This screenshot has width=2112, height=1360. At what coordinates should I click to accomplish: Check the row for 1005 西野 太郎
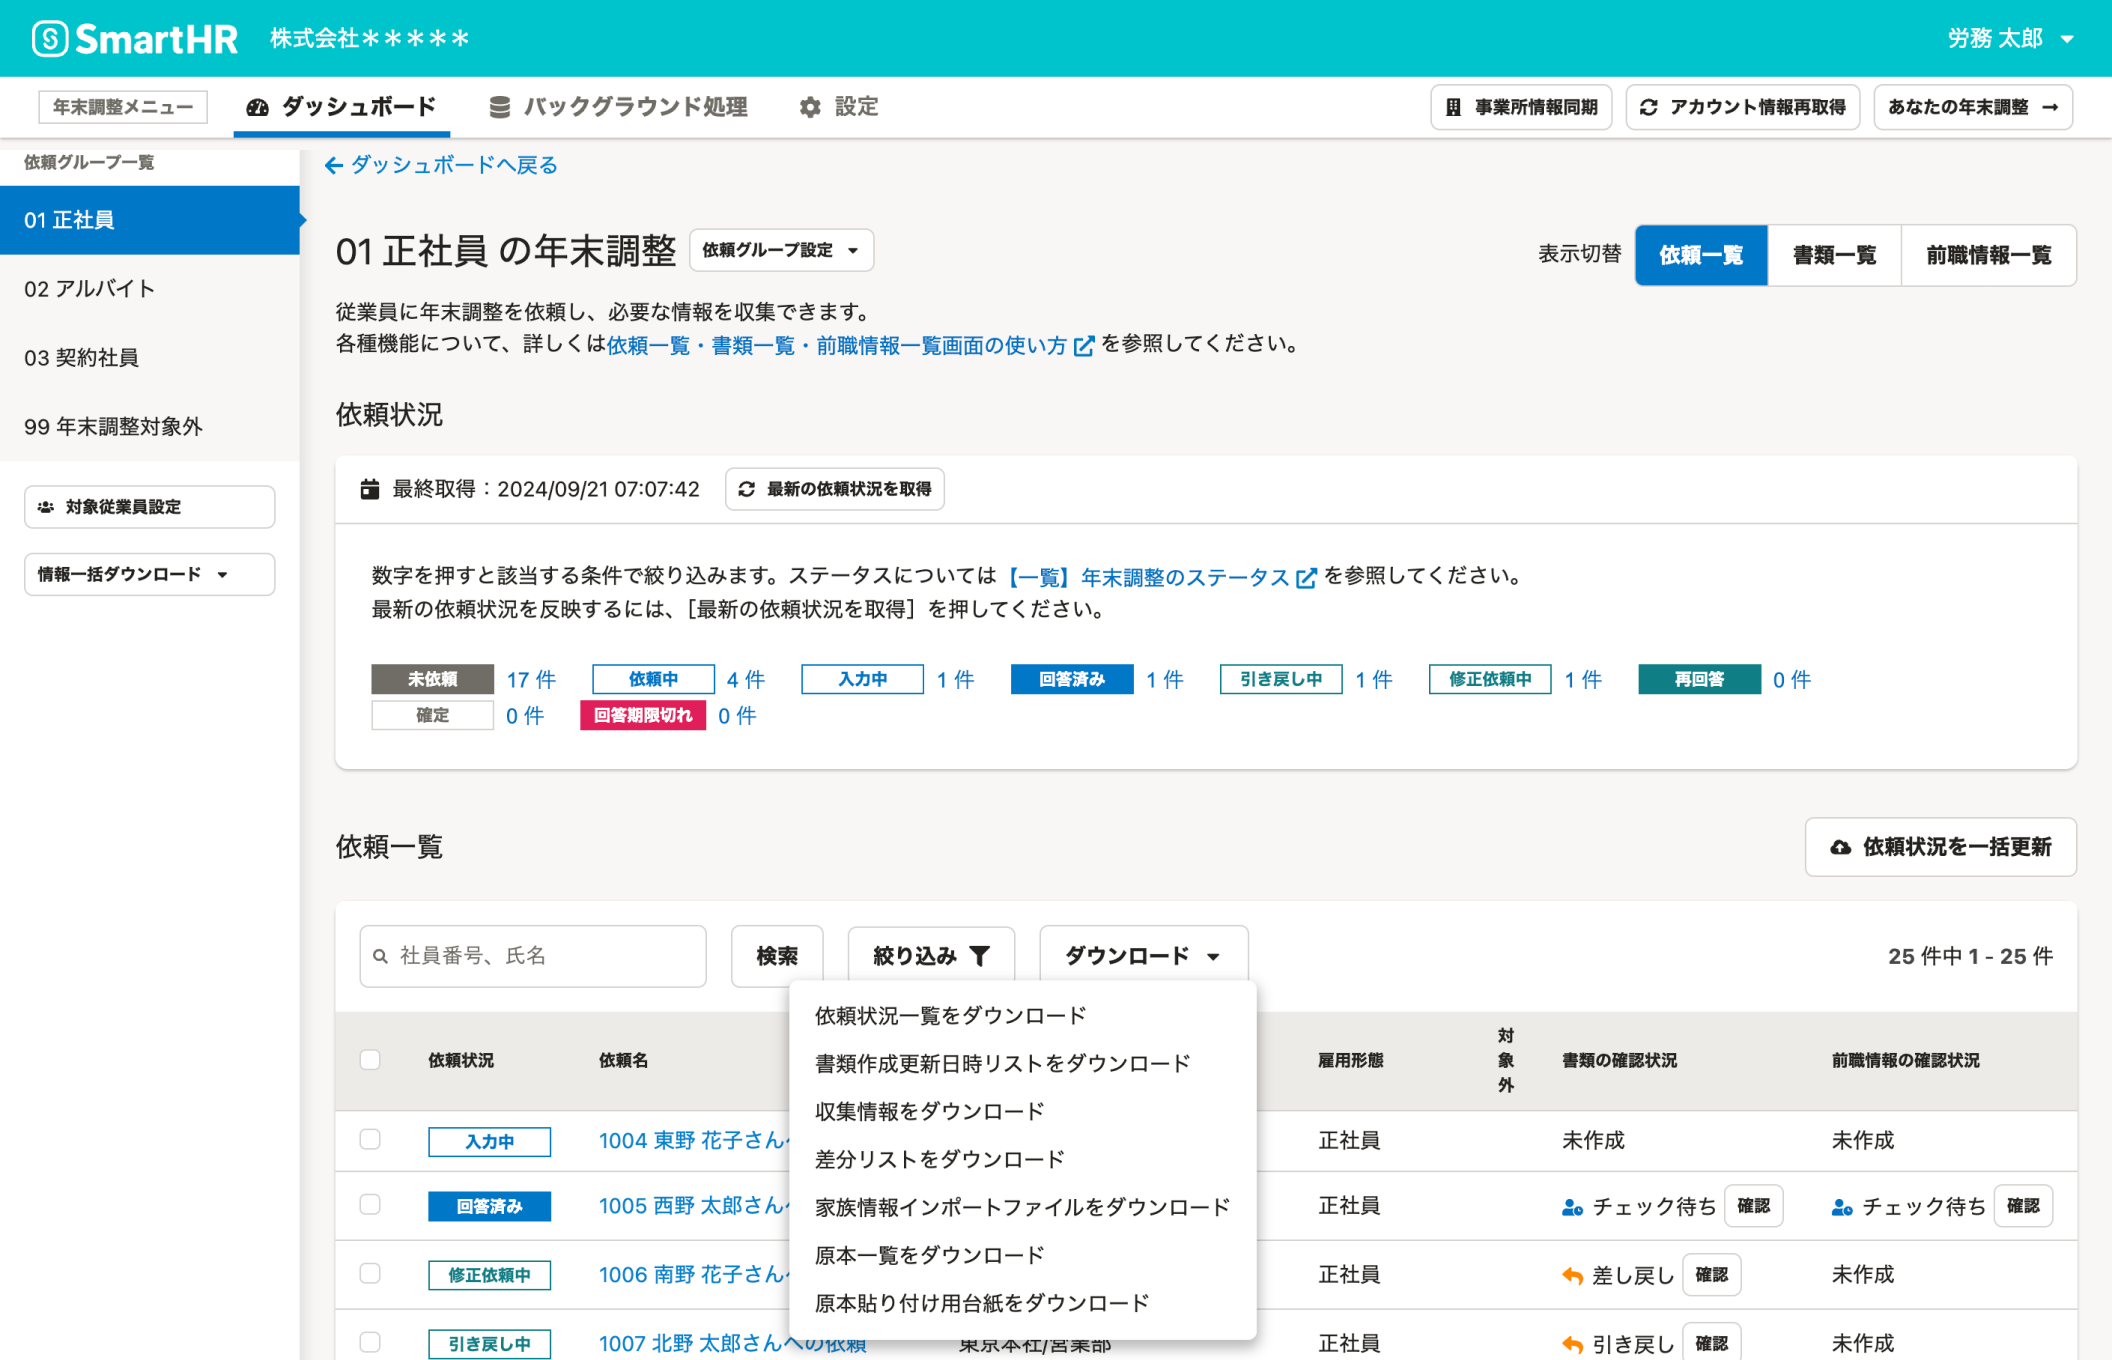pos(370,1205)
